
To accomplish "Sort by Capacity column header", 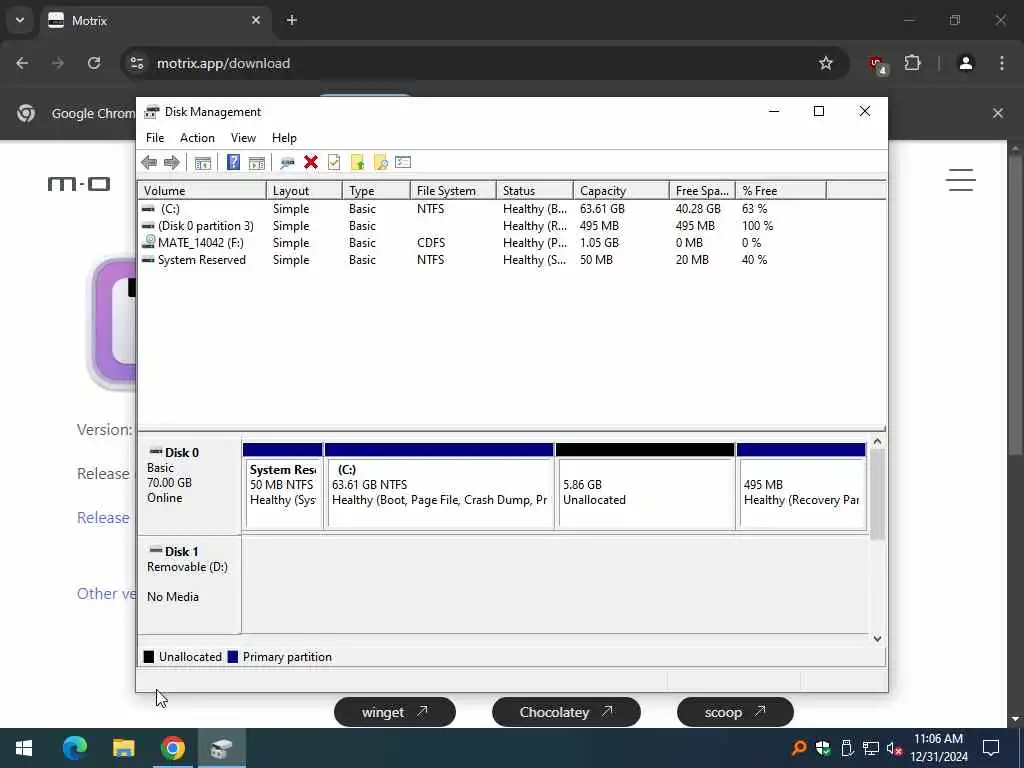I will 621,191.
